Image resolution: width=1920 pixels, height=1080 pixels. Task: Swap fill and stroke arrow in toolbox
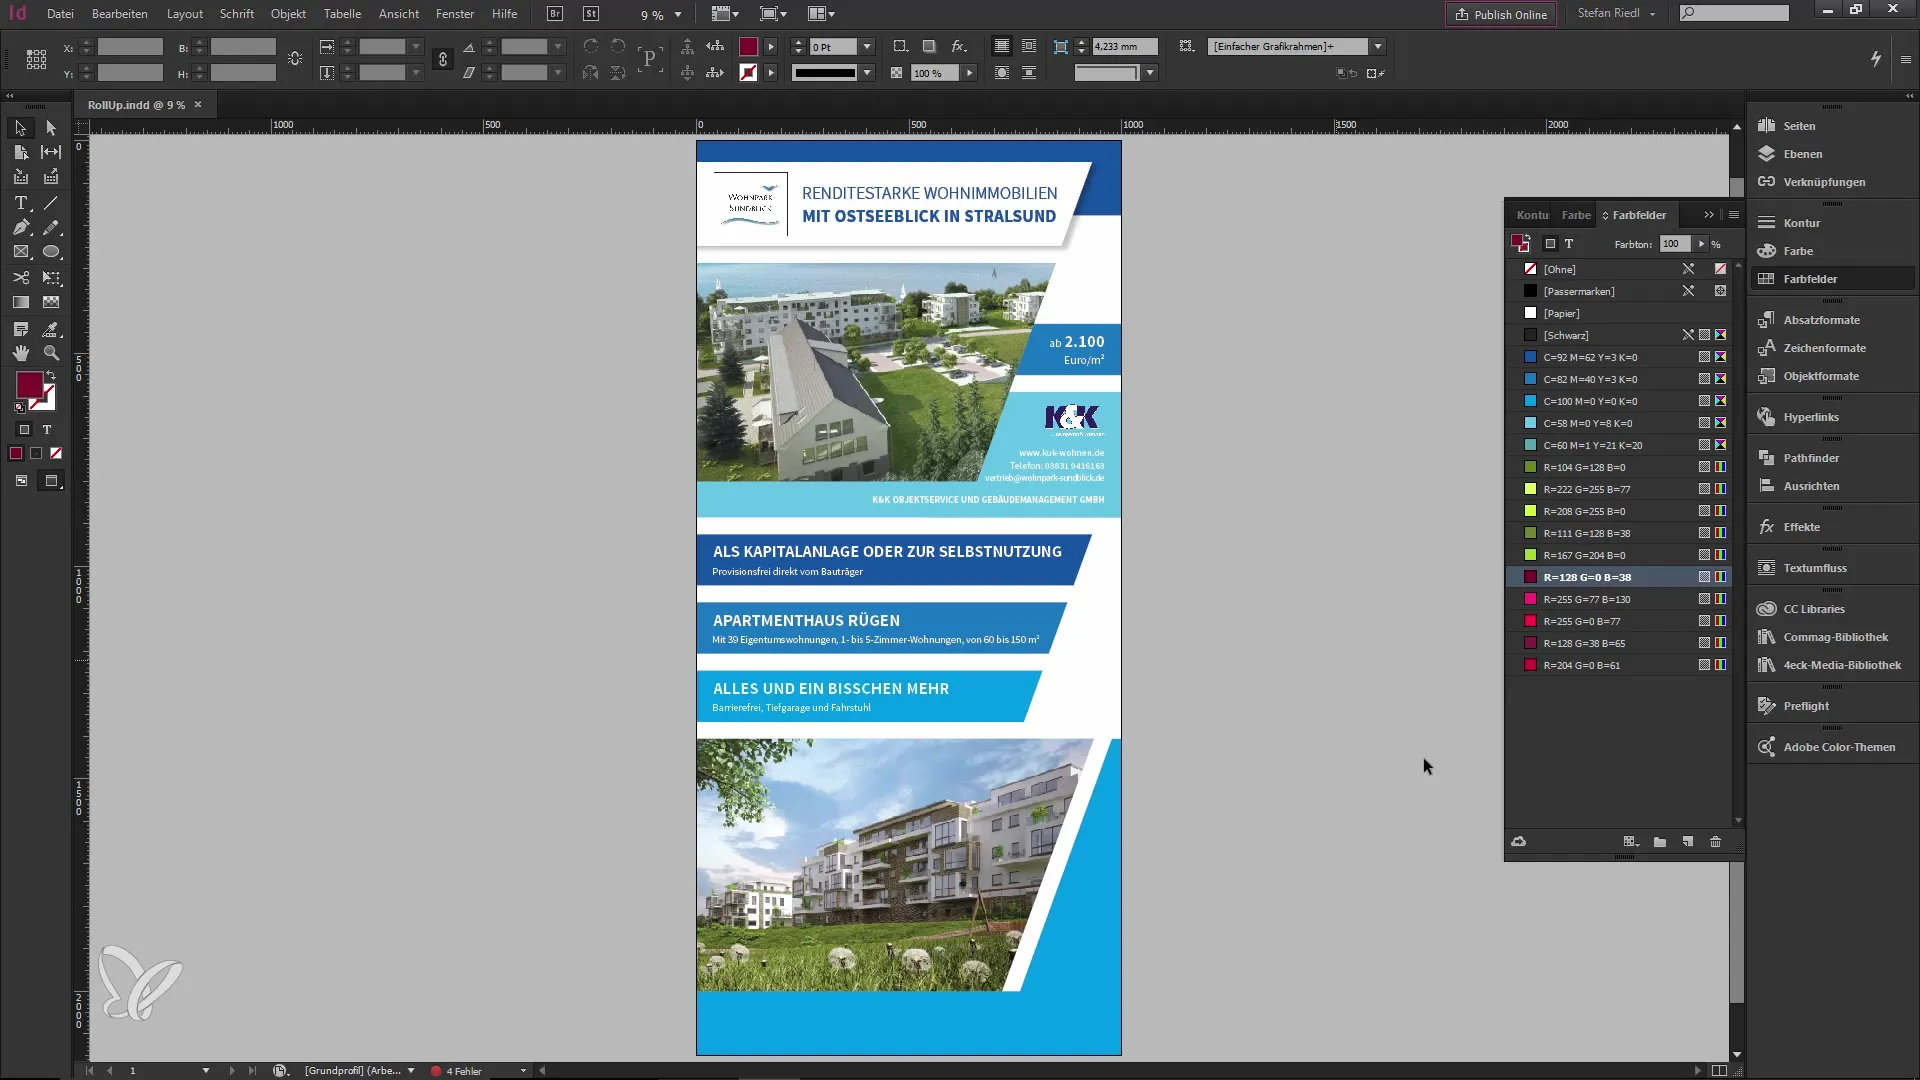pos(51,376)
